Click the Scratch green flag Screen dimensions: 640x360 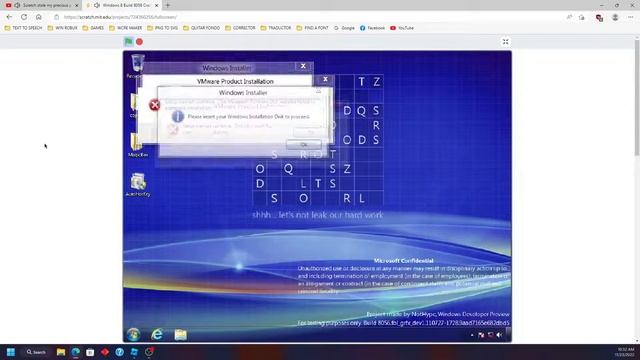129,42
